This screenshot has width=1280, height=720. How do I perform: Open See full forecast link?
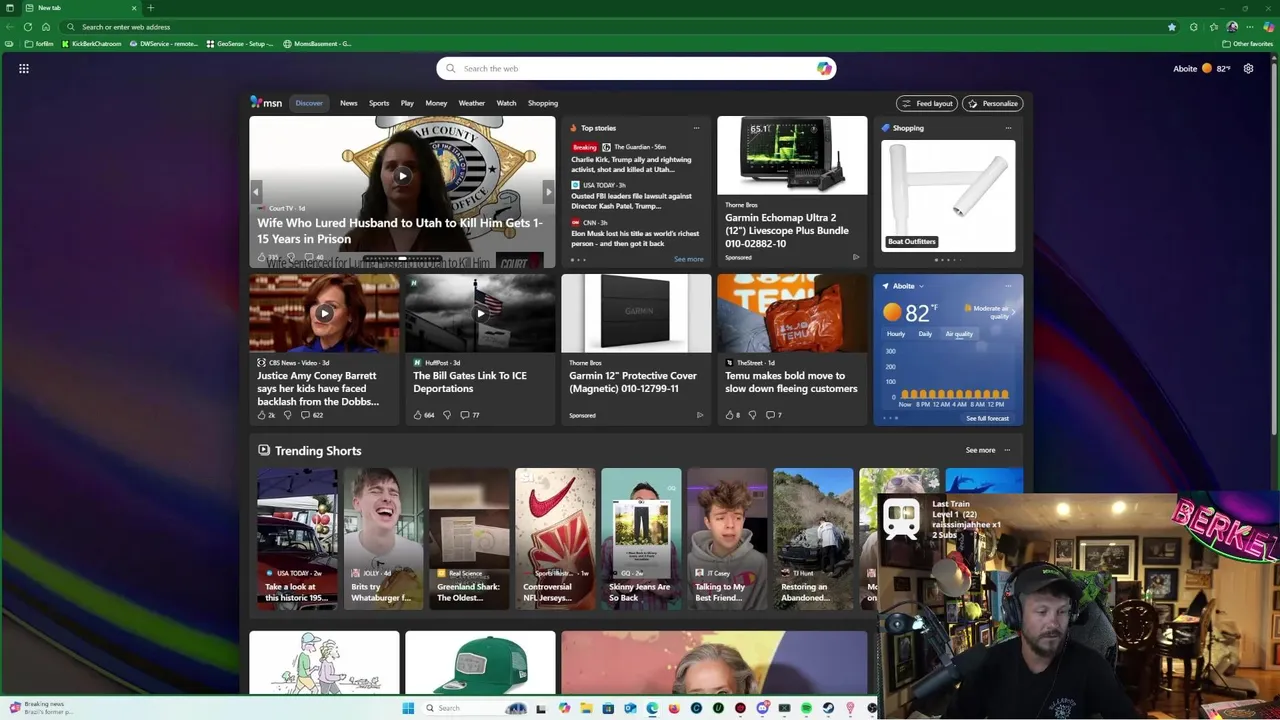[987, 418]
